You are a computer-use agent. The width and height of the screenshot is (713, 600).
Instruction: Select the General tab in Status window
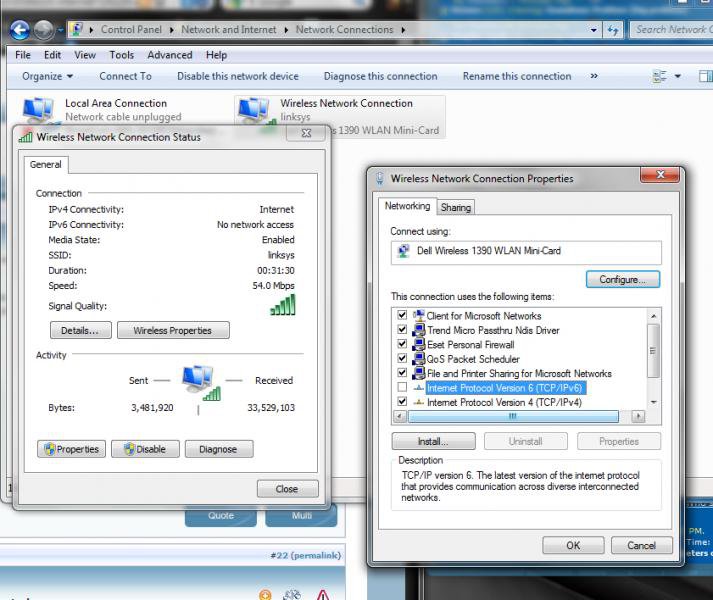pyautogui.click(x=45, y=165)
